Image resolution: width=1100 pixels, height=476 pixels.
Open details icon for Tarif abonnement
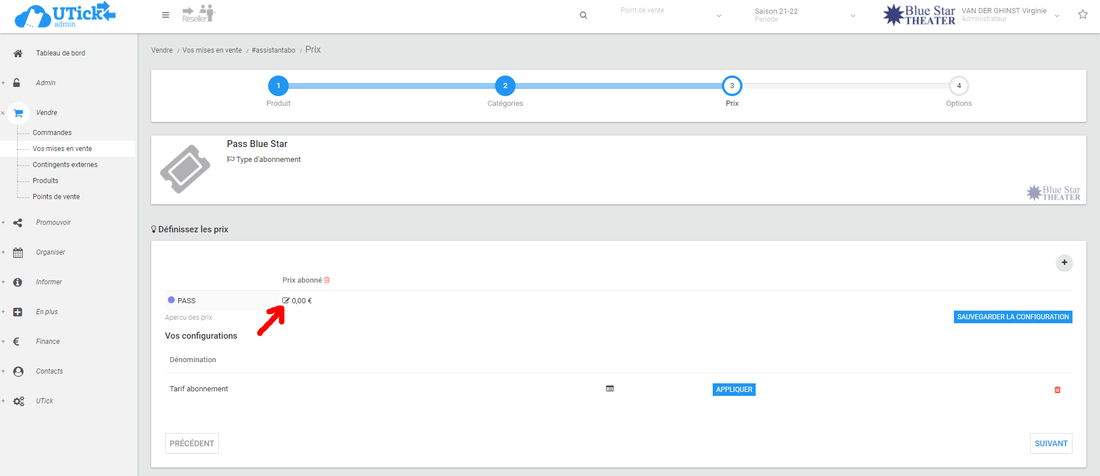click(x=610, y=389)
